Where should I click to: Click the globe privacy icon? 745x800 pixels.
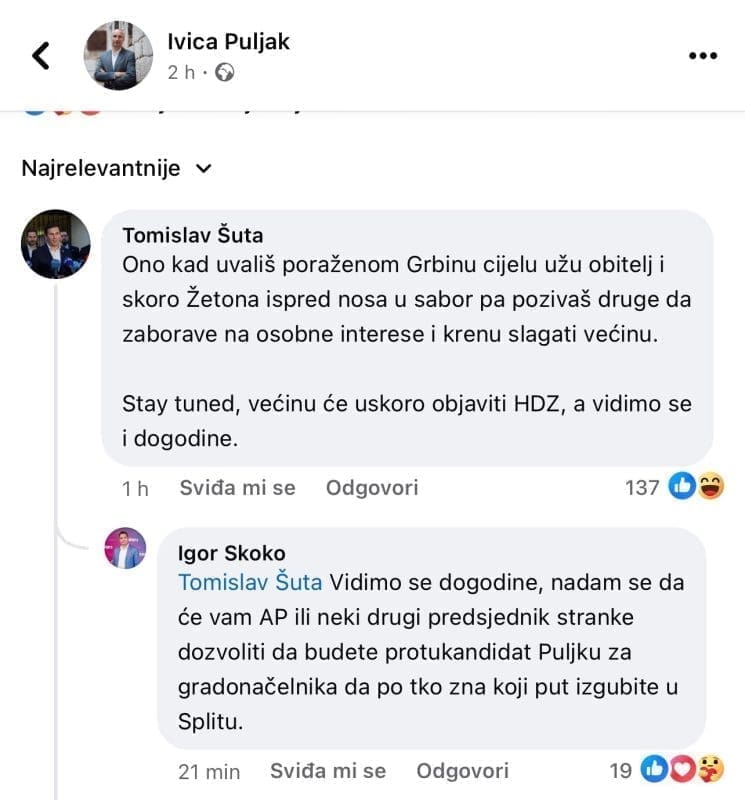pos(226,72)
